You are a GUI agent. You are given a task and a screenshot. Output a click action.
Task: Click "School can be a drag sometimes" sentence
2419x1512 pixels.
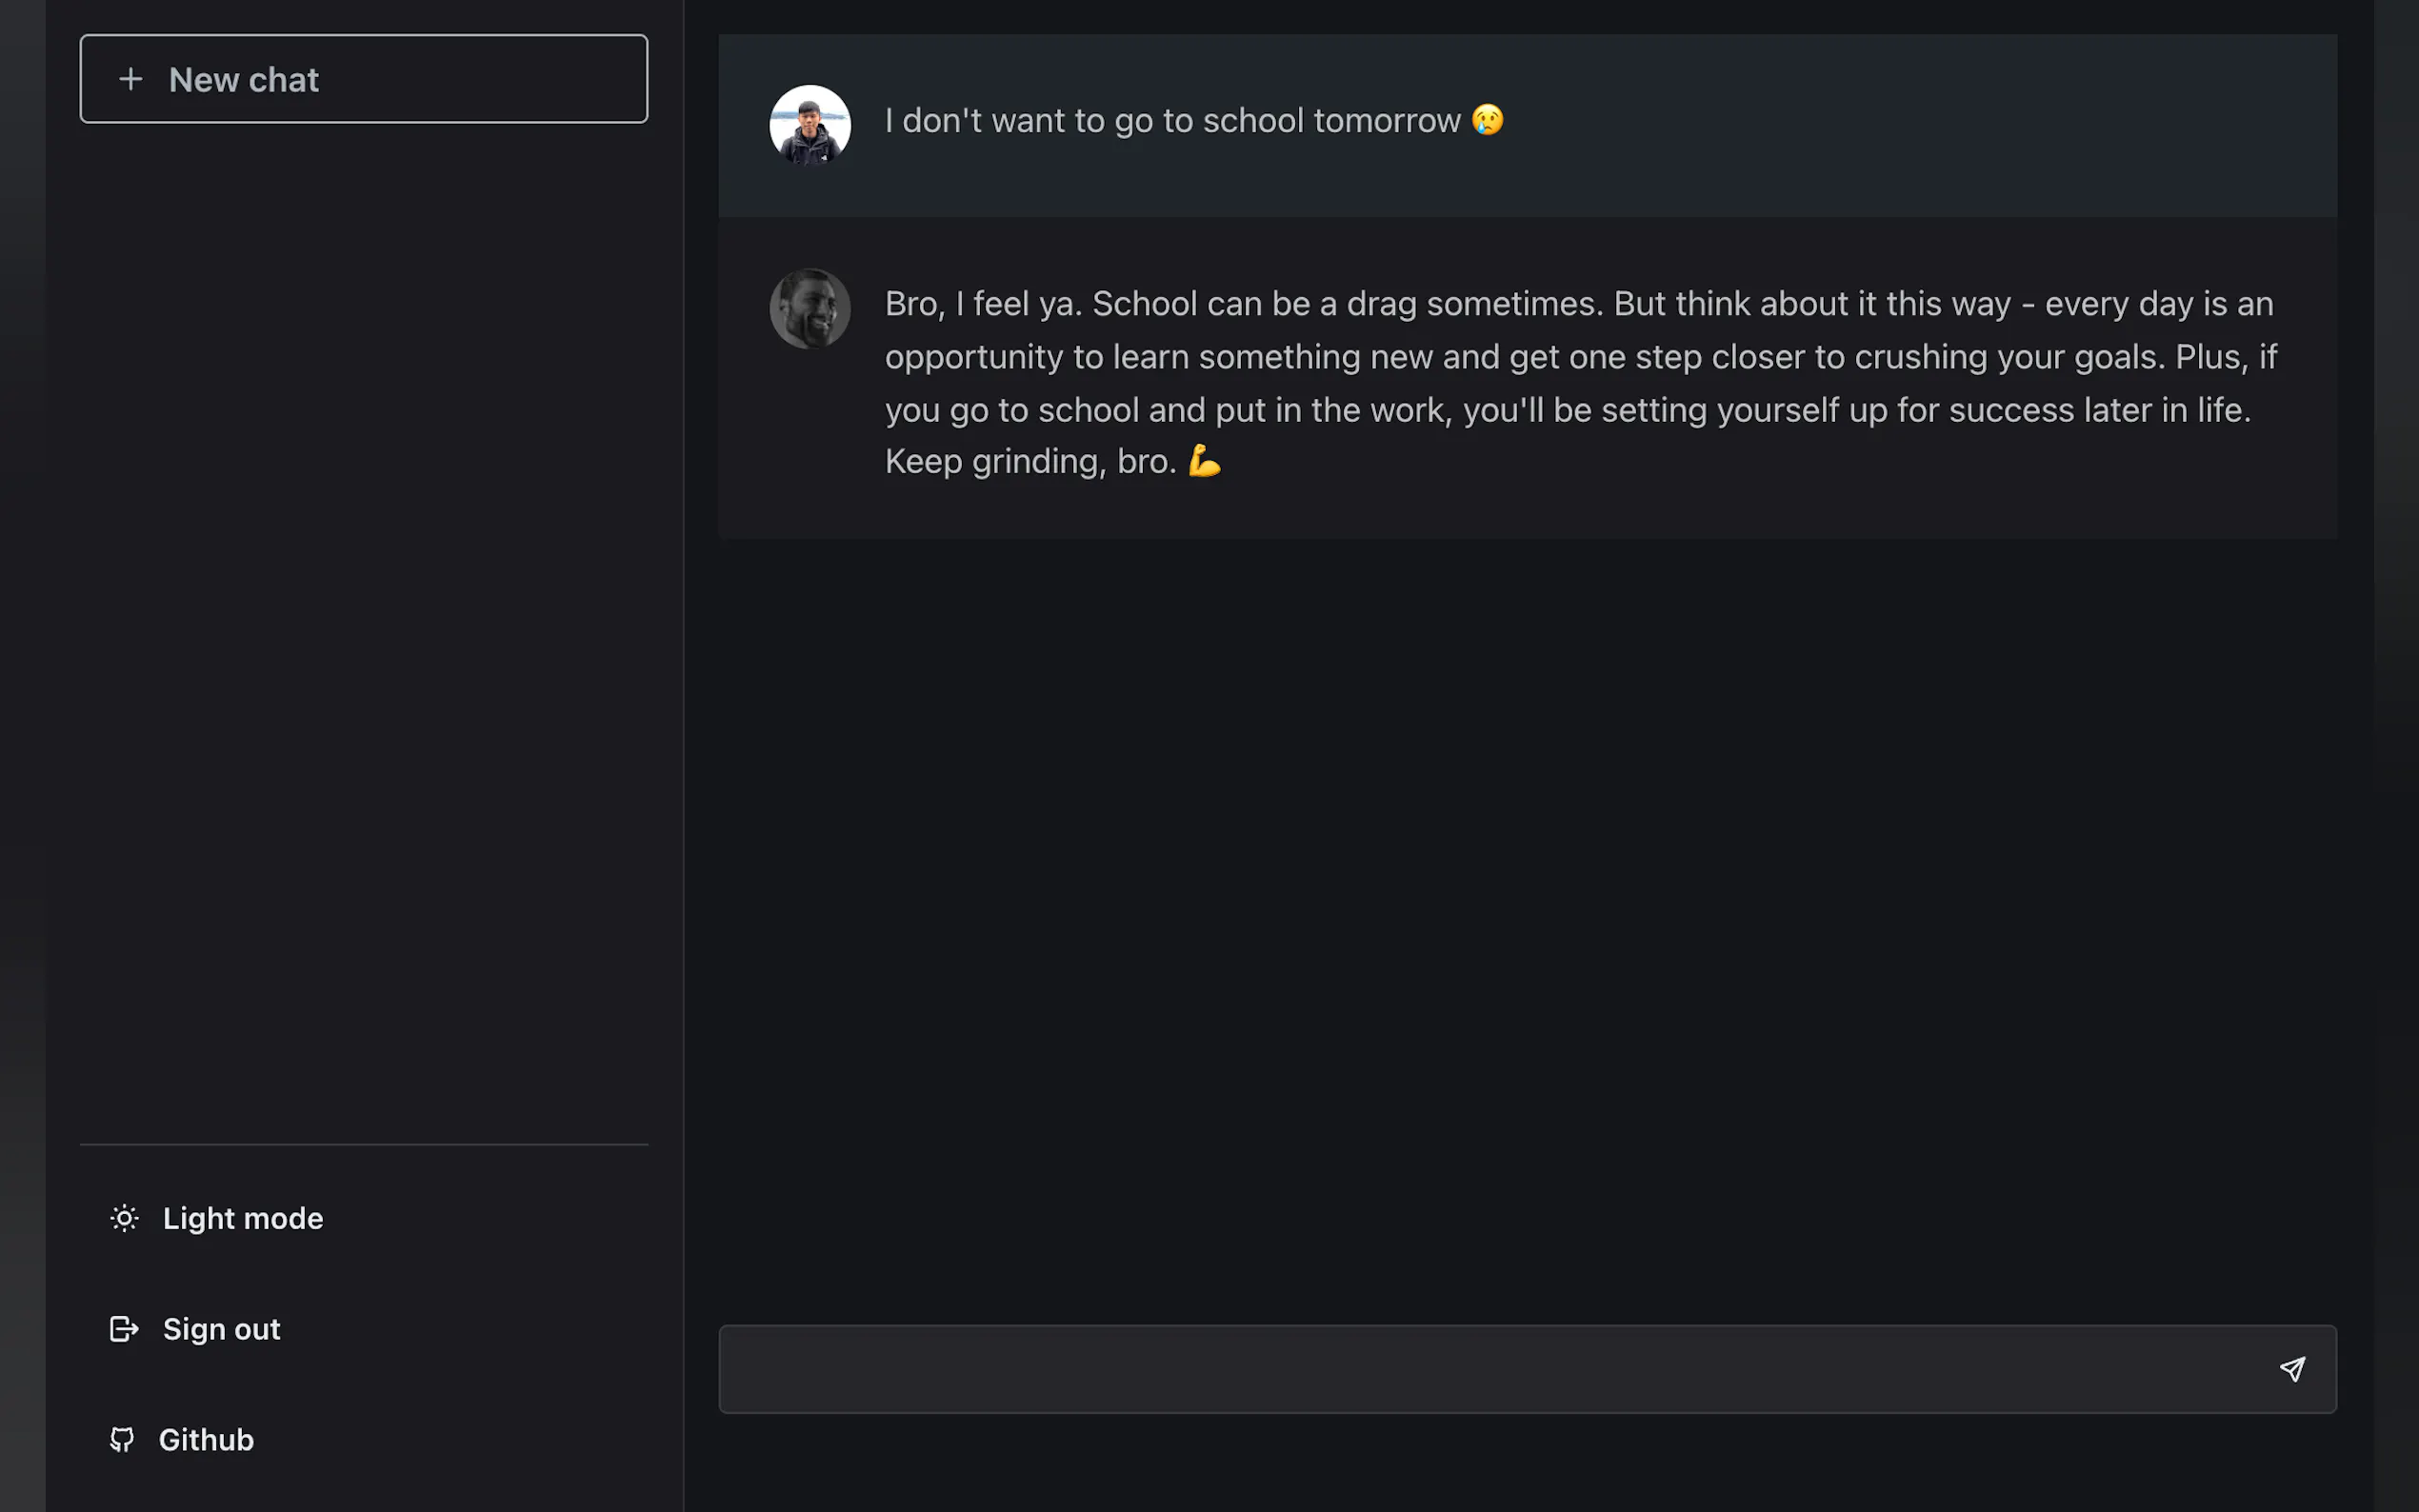pyautogui.click(x=1347, y=304)
